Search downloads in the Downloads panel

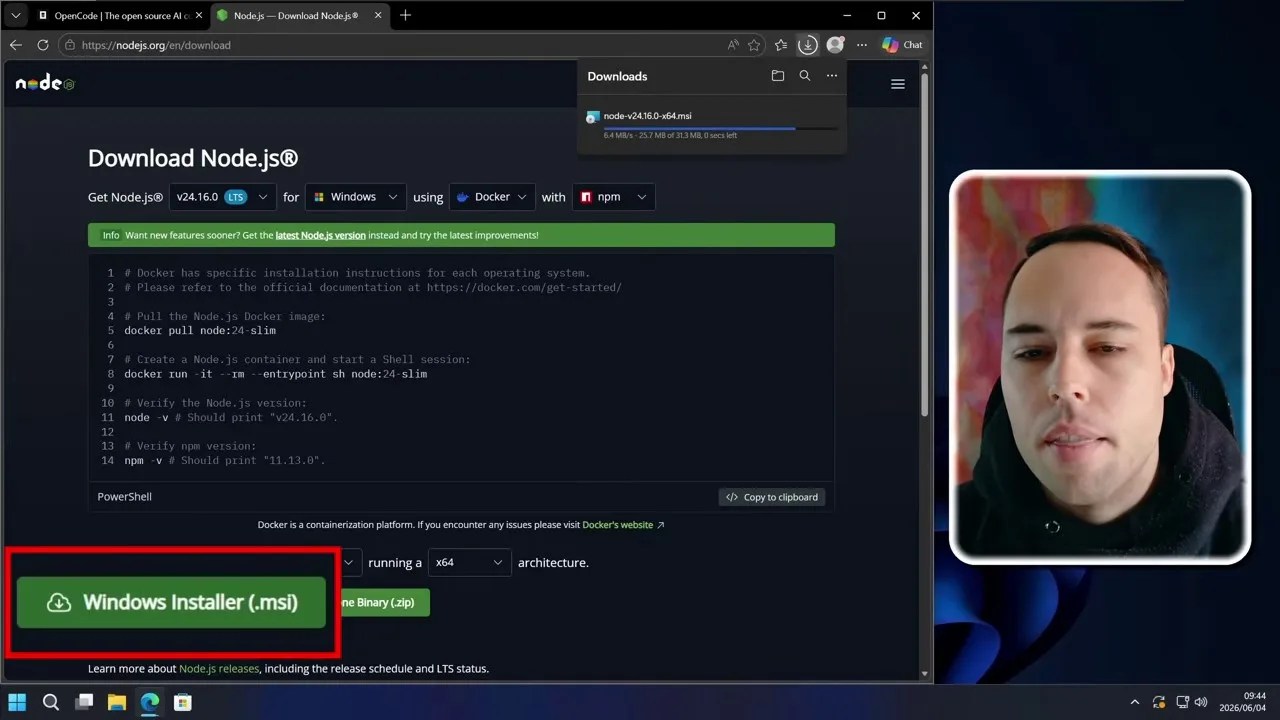click(x=805, y=76)
